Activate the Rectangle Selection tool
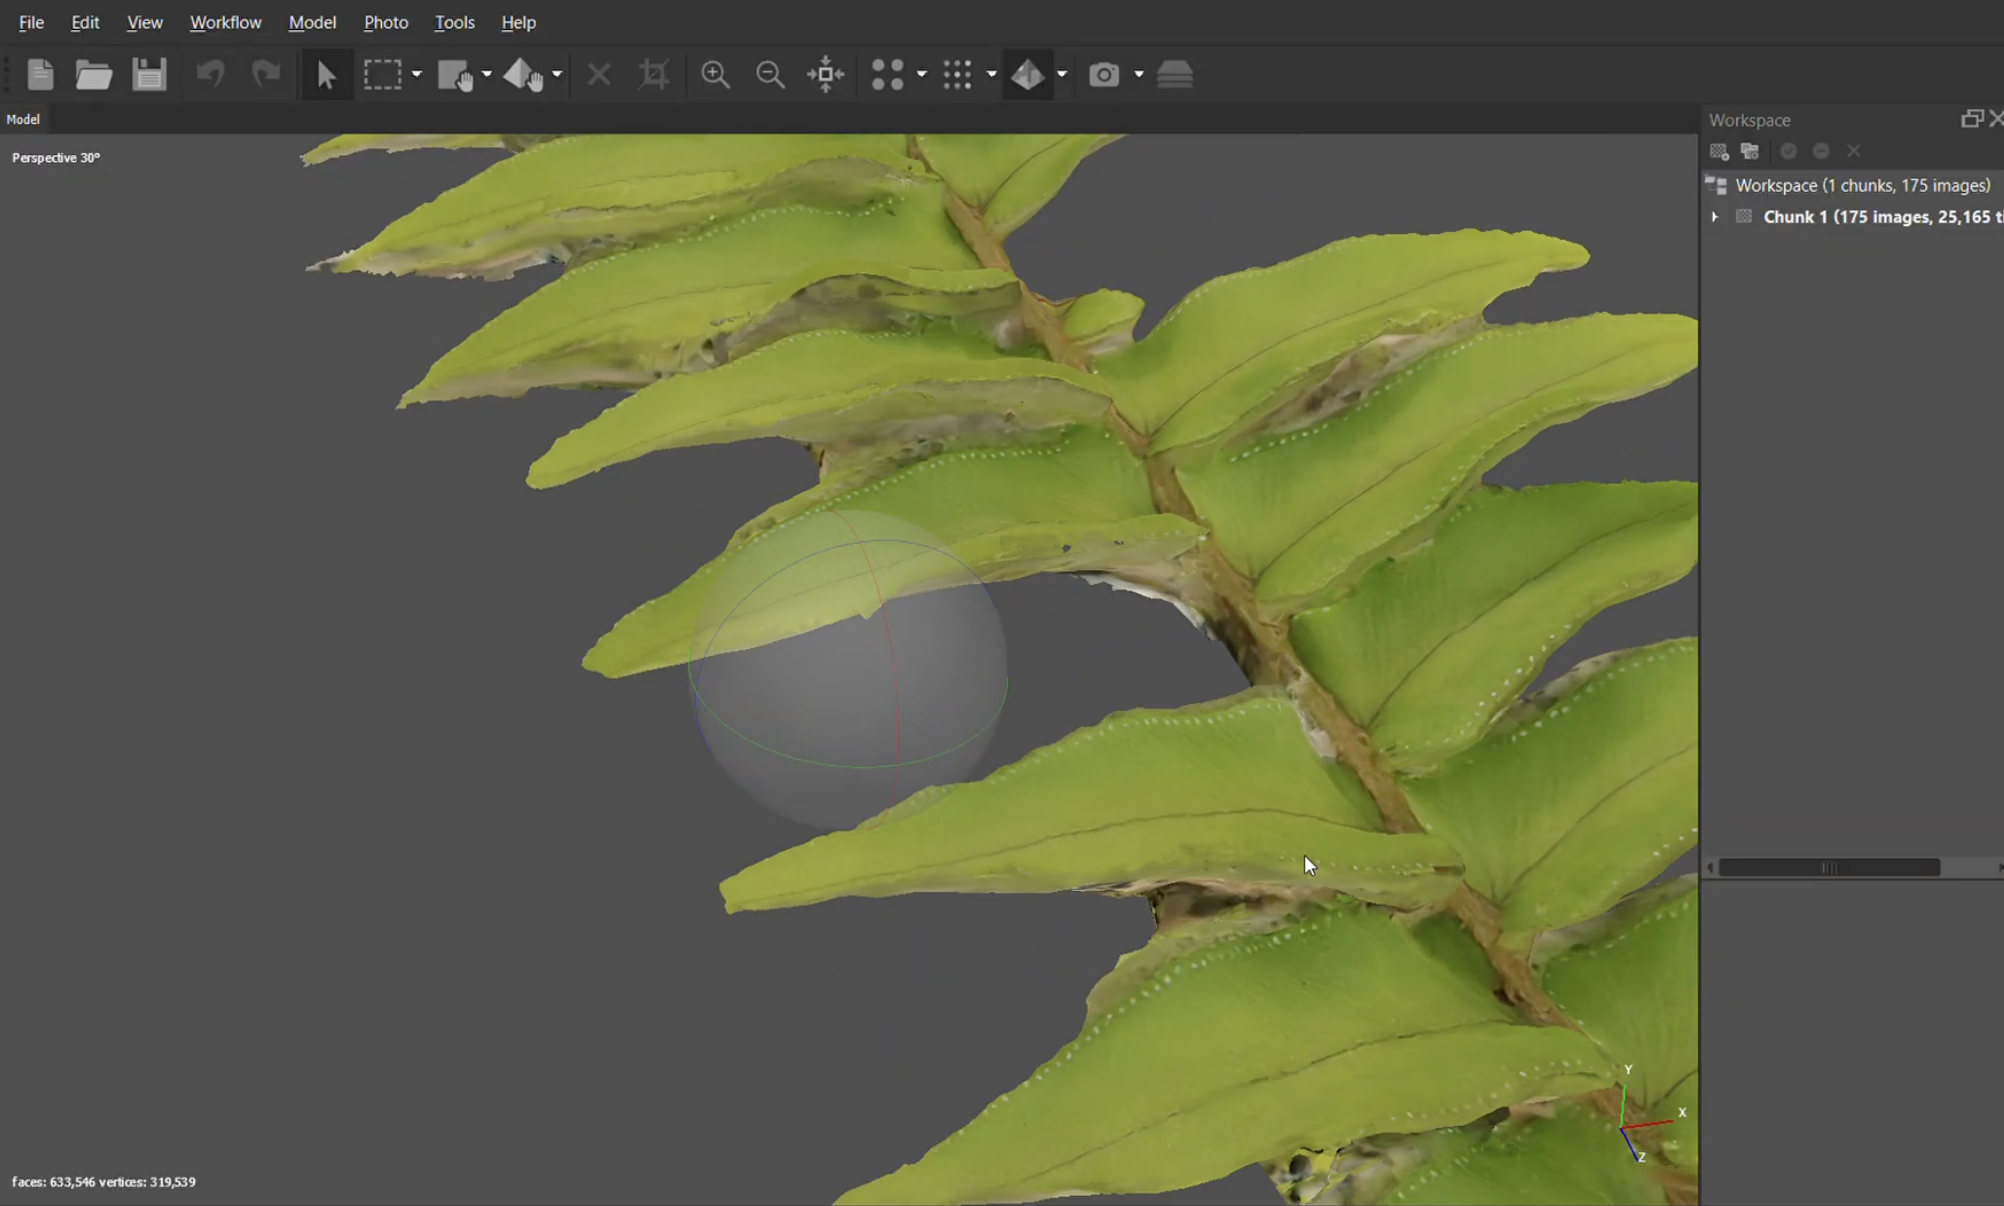Viewport: 2004px width, 1206px height. pos(382,75)
